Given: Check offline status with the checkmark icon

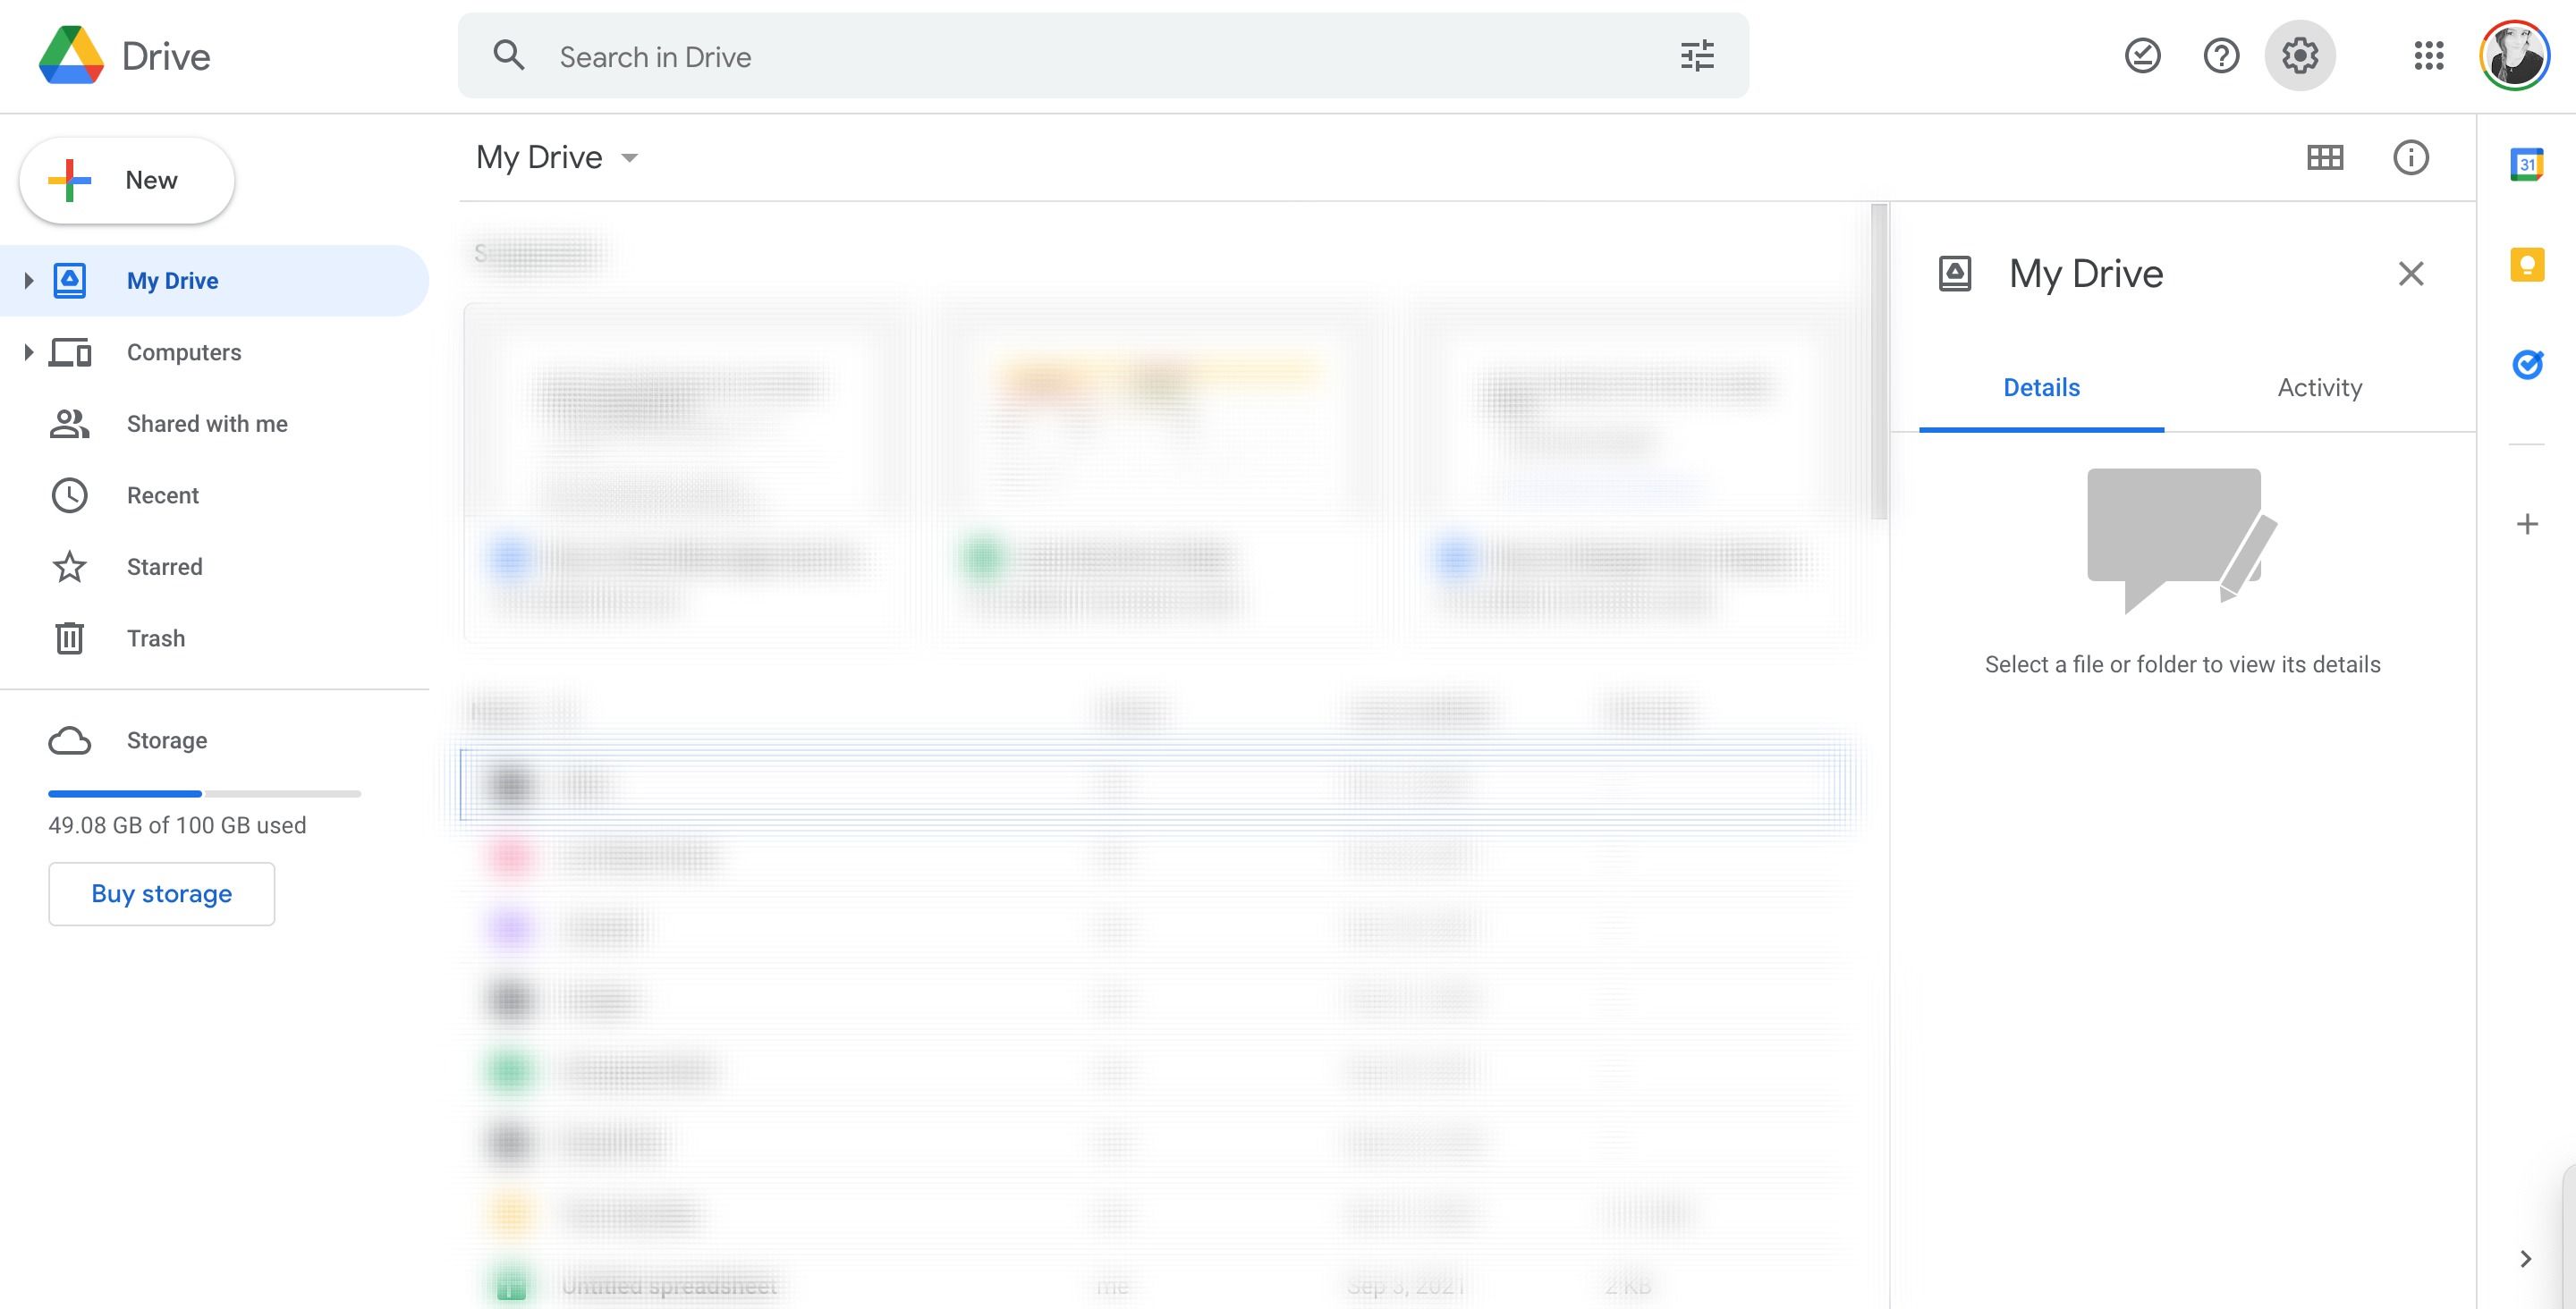Looking at the screenshot, I should (2143, 56).
